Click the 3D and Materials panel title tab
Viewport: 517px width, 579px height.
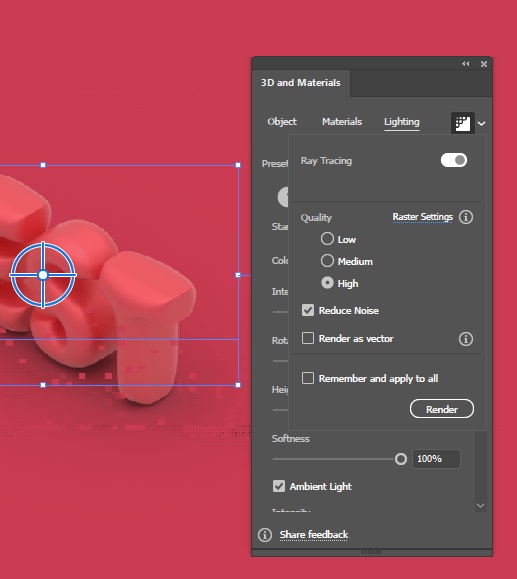(x=301, y=83)
